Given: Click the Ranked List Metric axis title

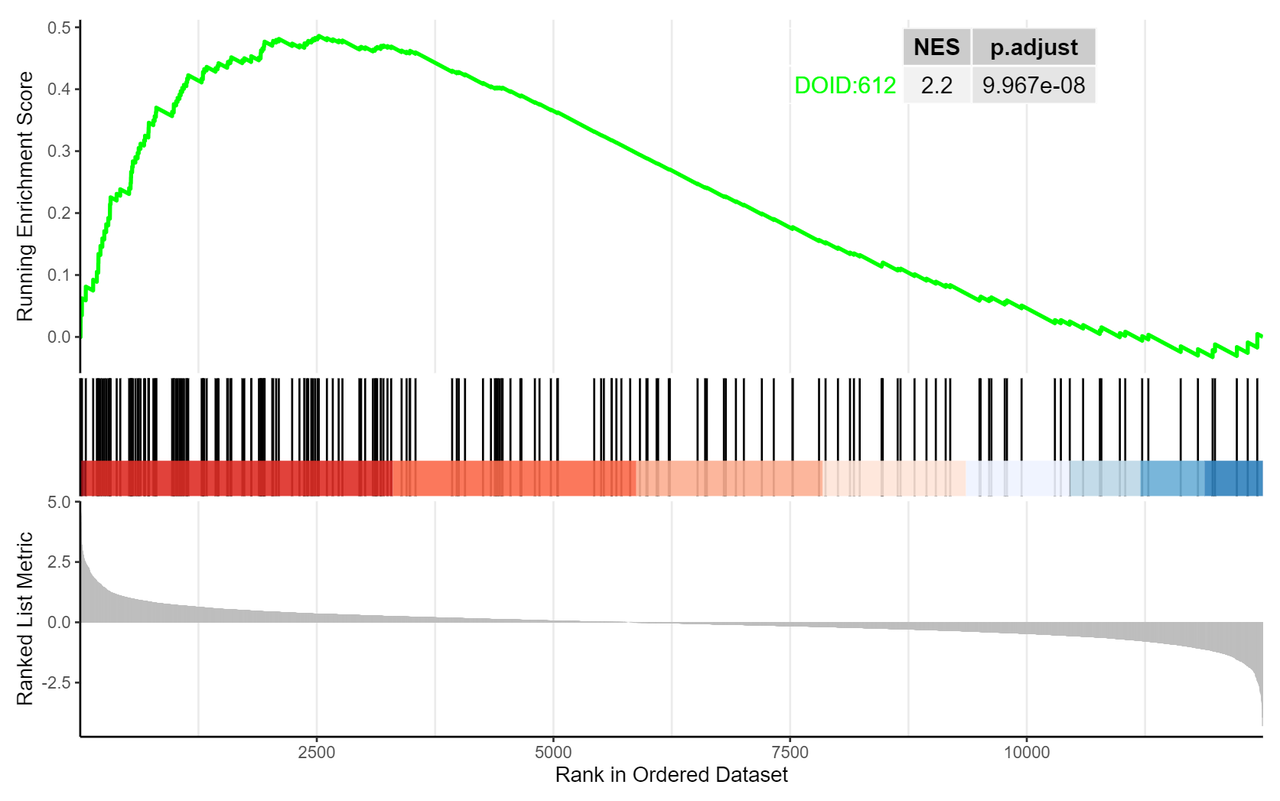Looking at the screenshot, I should tap(25, 618).
